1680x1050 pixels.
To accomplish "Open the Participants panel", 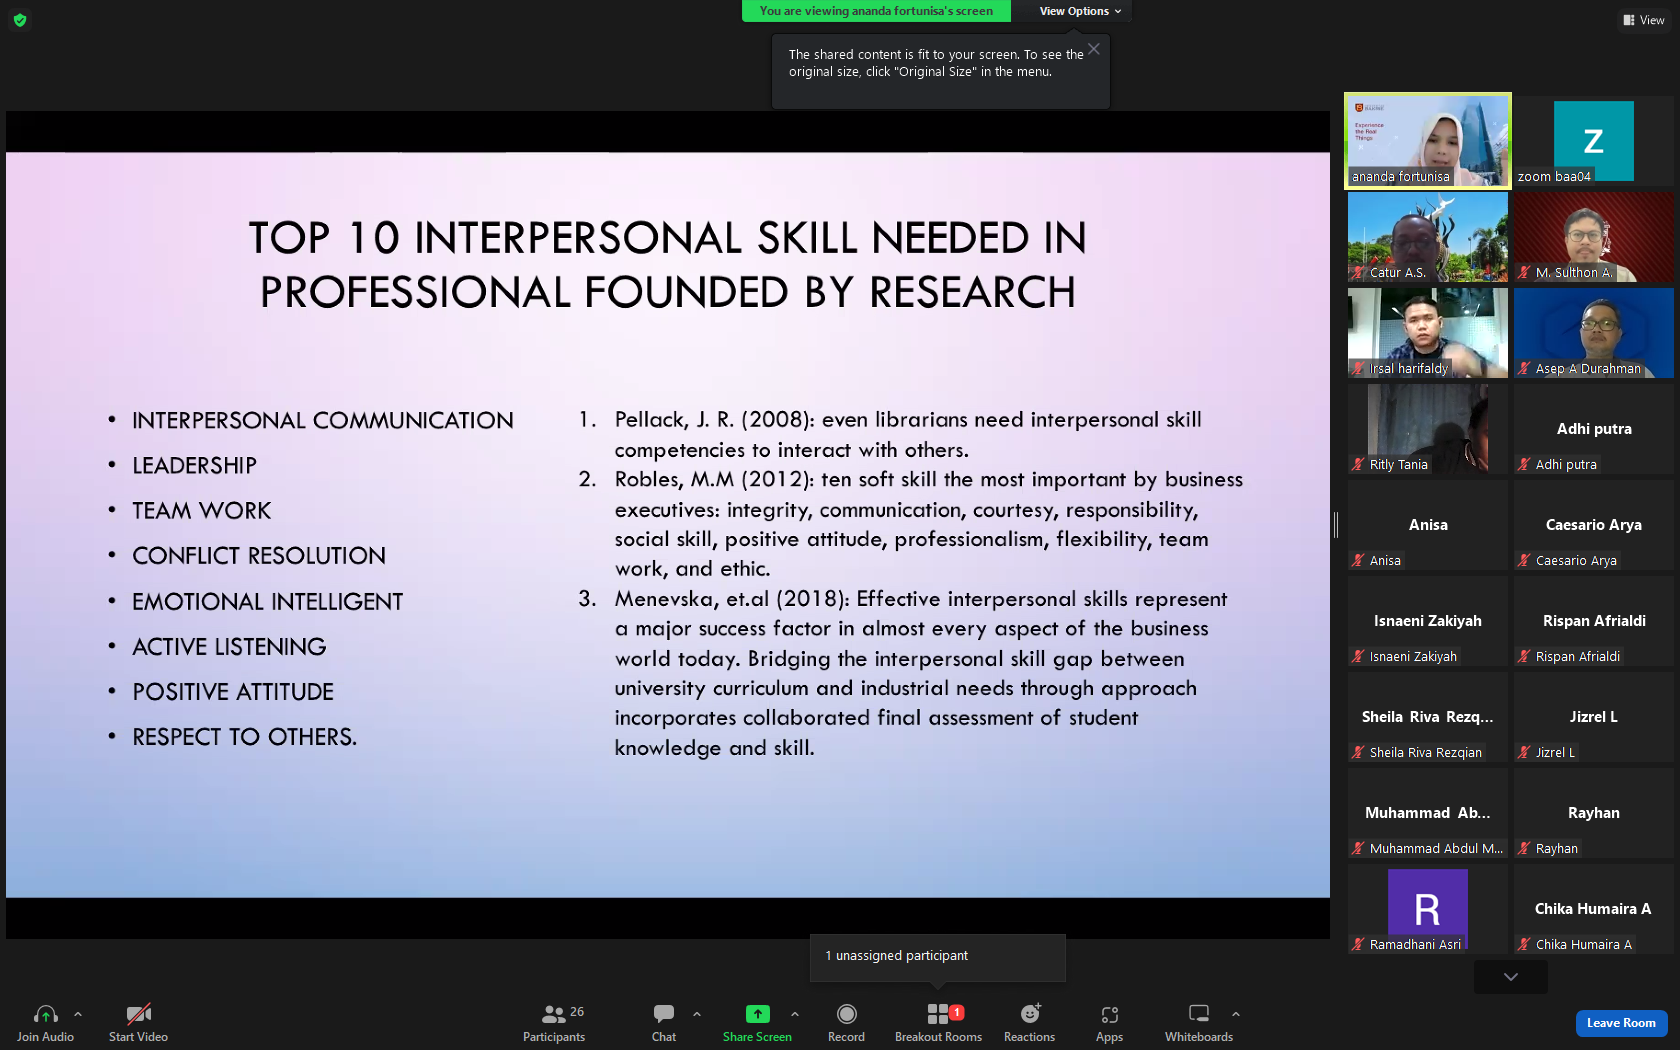I will 554,1023.
